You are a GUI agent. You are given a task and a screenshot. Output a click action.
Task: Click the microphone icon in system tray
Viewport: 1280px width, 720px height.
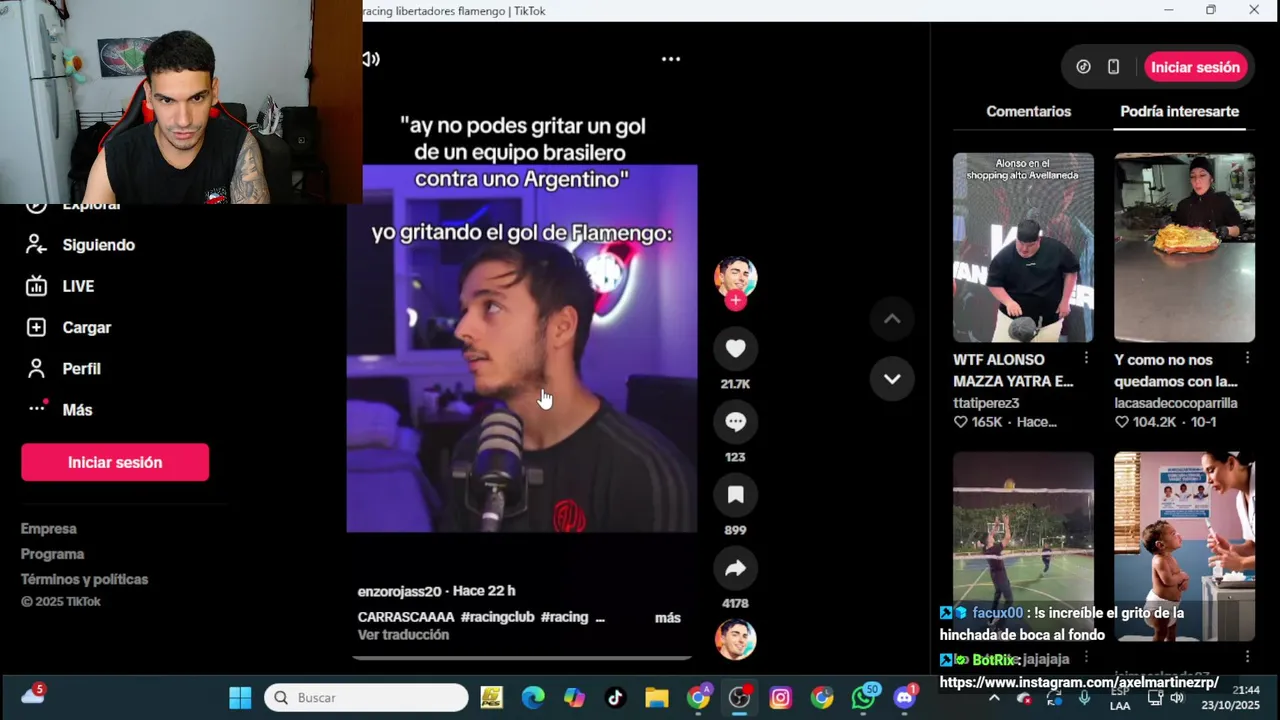[1084, 698]
